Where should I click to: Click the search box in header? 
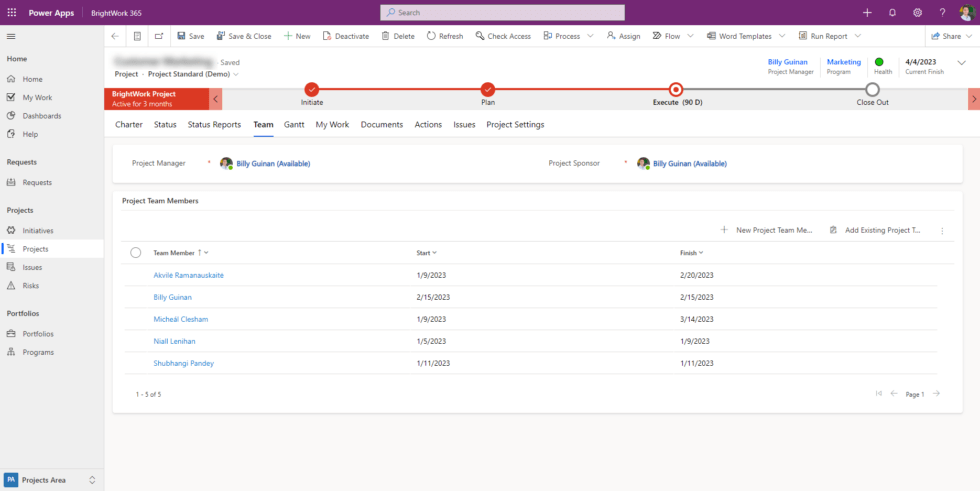502,12
